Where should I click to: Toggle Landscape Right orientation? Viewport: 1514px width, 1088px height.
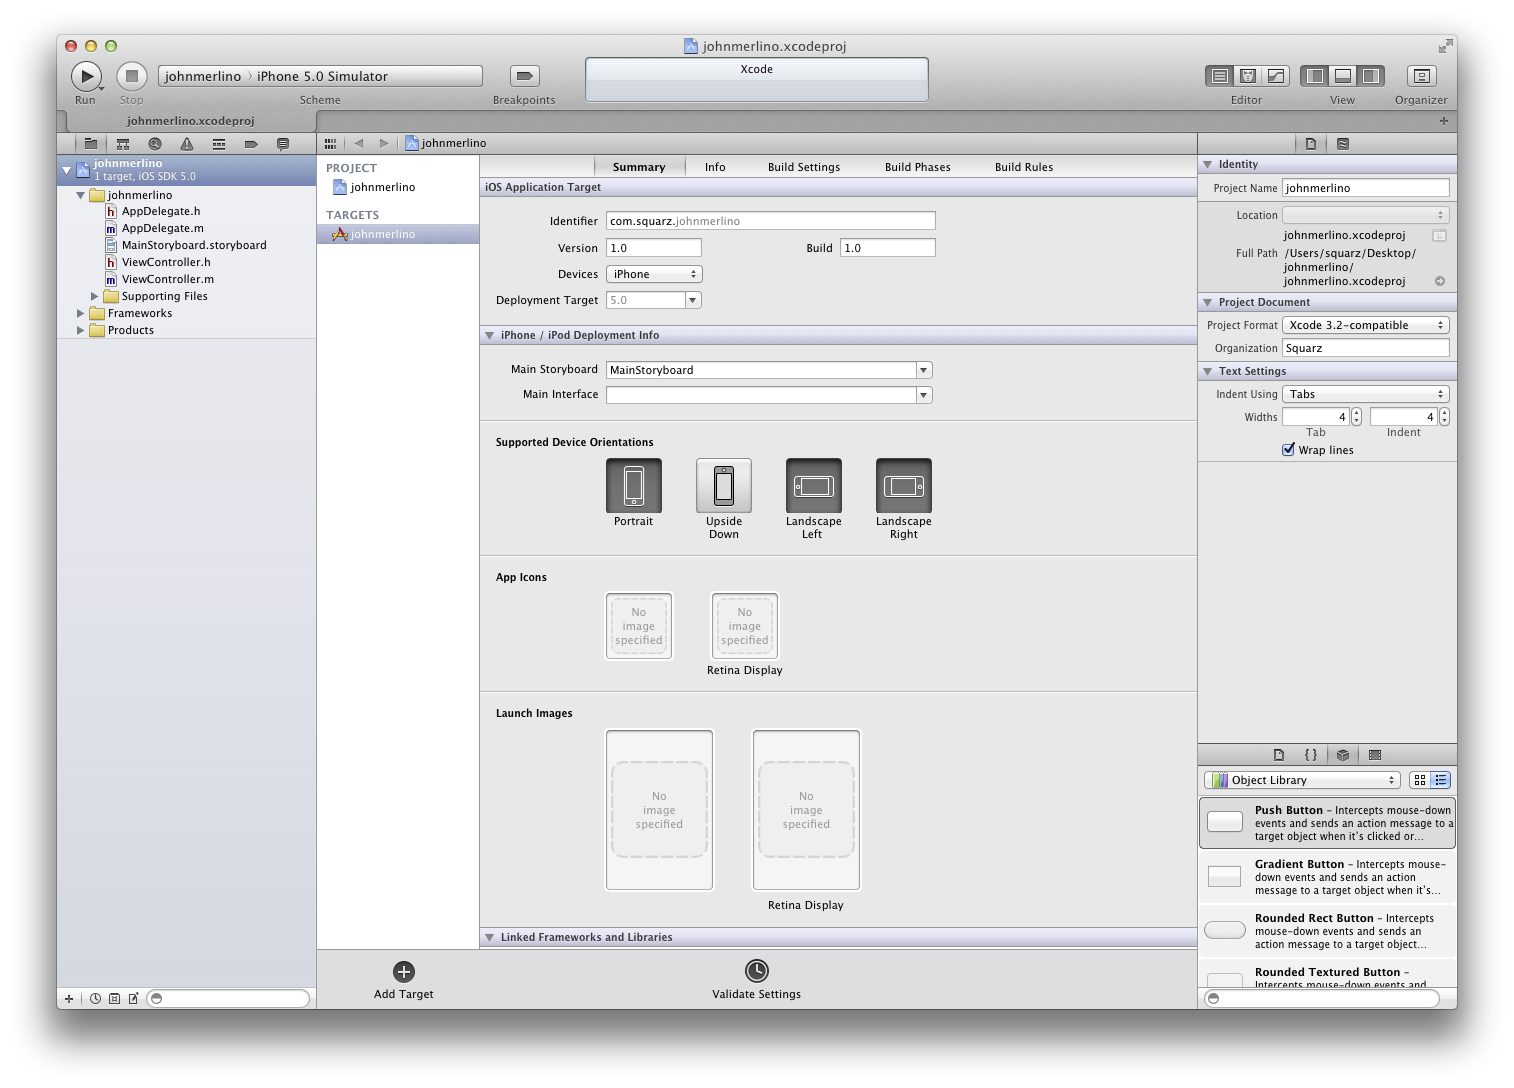tap(904, 486)
